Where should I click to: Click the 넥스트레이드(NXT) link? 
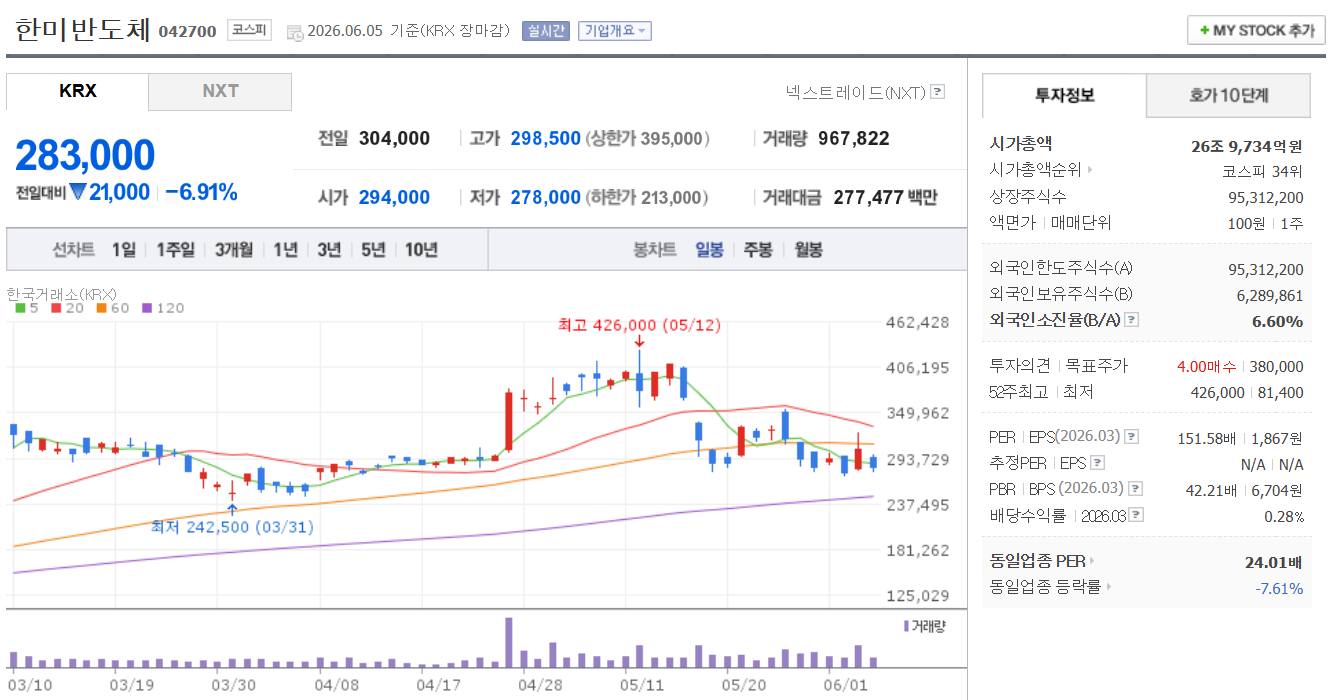click(x=855, y=92)
